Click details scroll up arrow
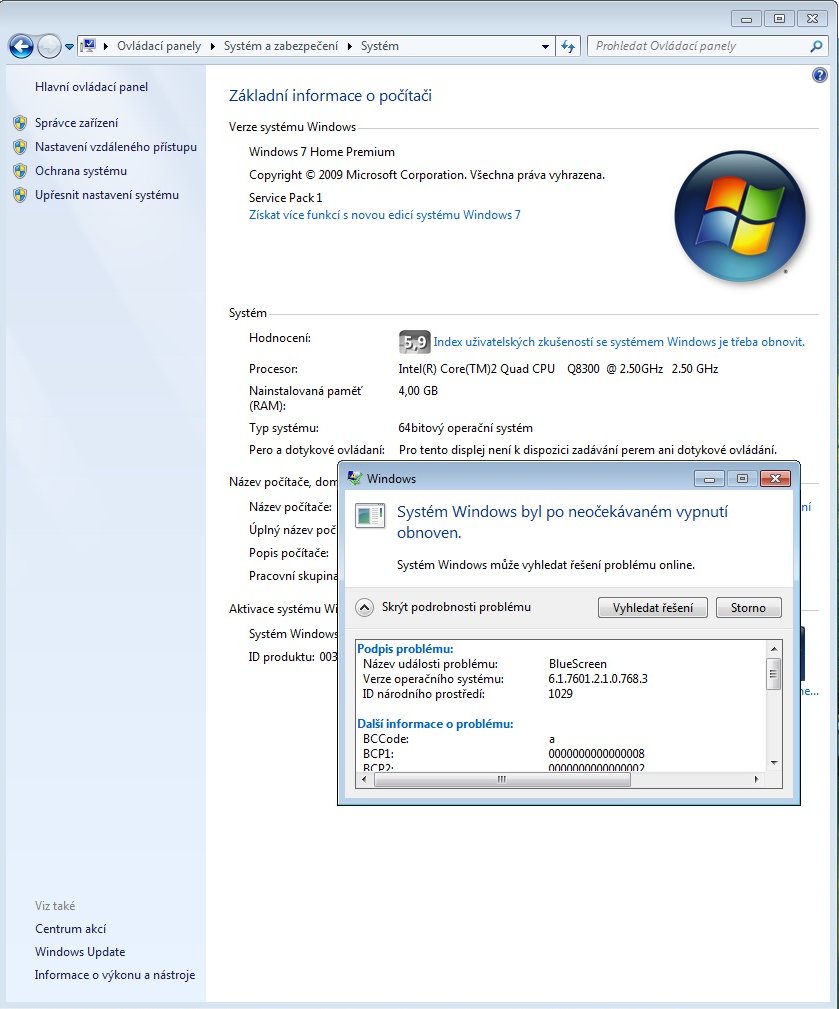839x1009 pixels. click(774, 649)
